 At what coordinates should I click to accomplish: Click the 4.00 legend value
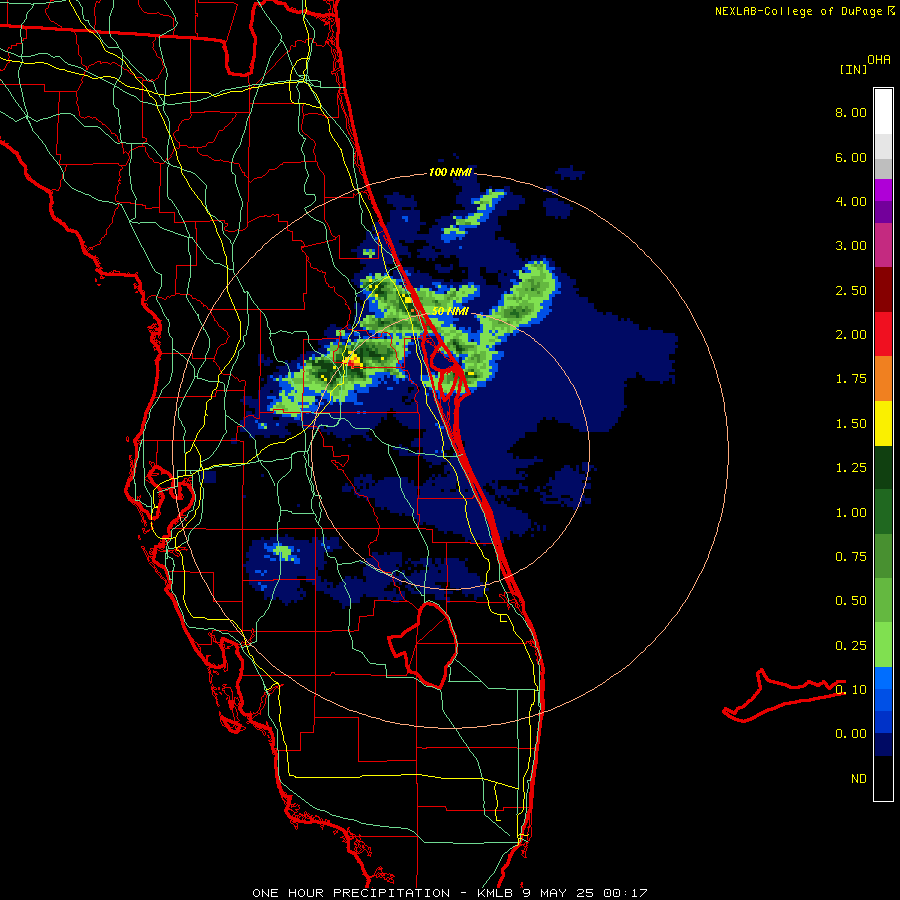pos(851,201)
